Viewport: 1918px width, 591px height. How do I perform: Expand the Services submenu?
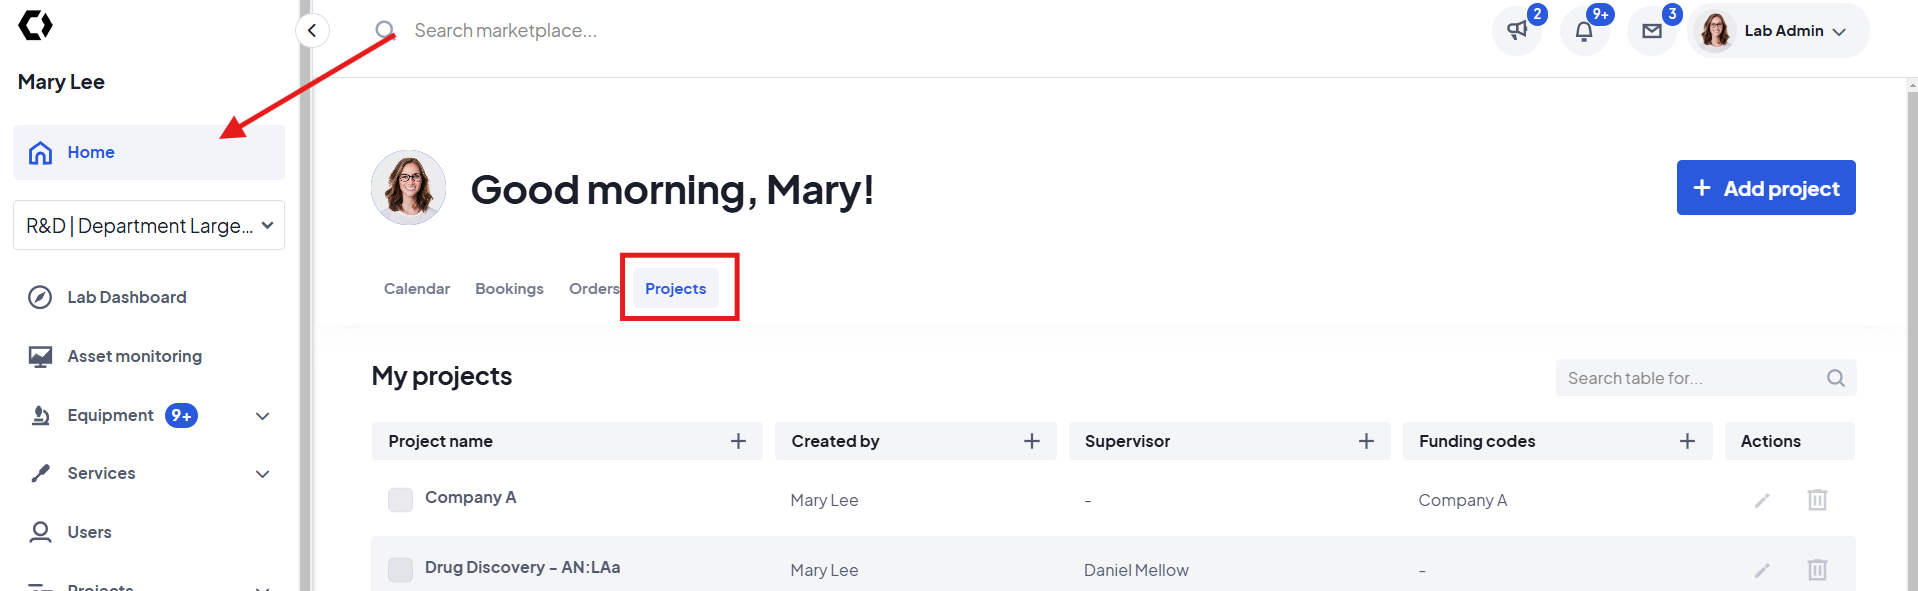click(x=263, y=474)
